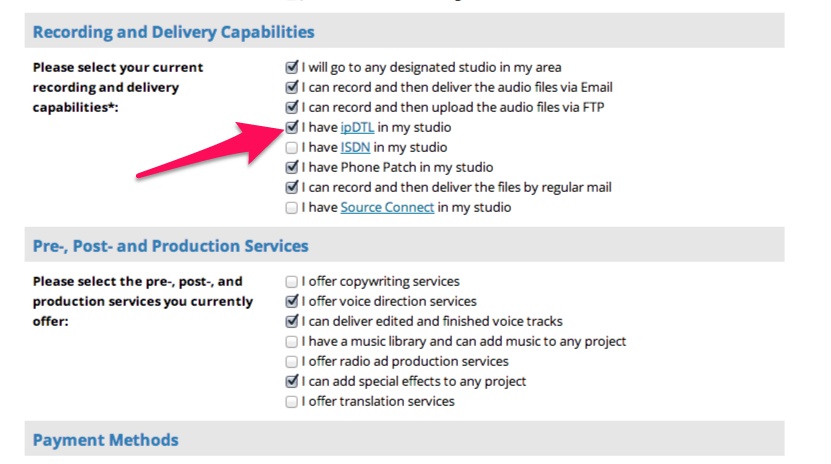The height and width of the screenshot is (464, 831).
Task: Check 'I offer copywriting services' box
Action: (x=291, y=282)
